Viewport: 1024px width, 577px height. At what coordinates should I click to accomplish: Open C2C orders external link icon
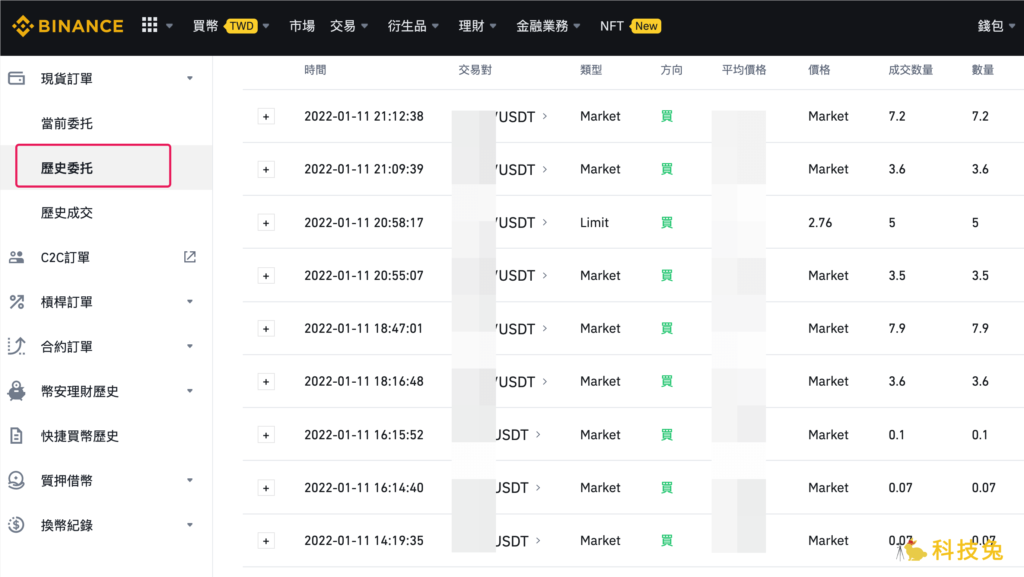coord(189,257)
